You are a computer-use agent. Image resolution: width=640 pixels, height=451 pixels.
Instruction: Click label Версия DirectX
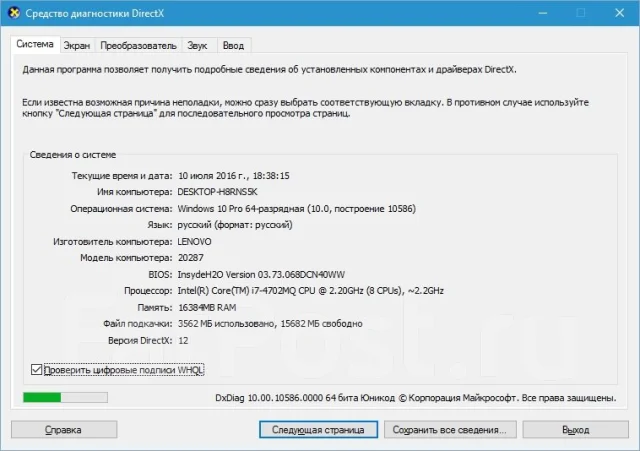140,340
